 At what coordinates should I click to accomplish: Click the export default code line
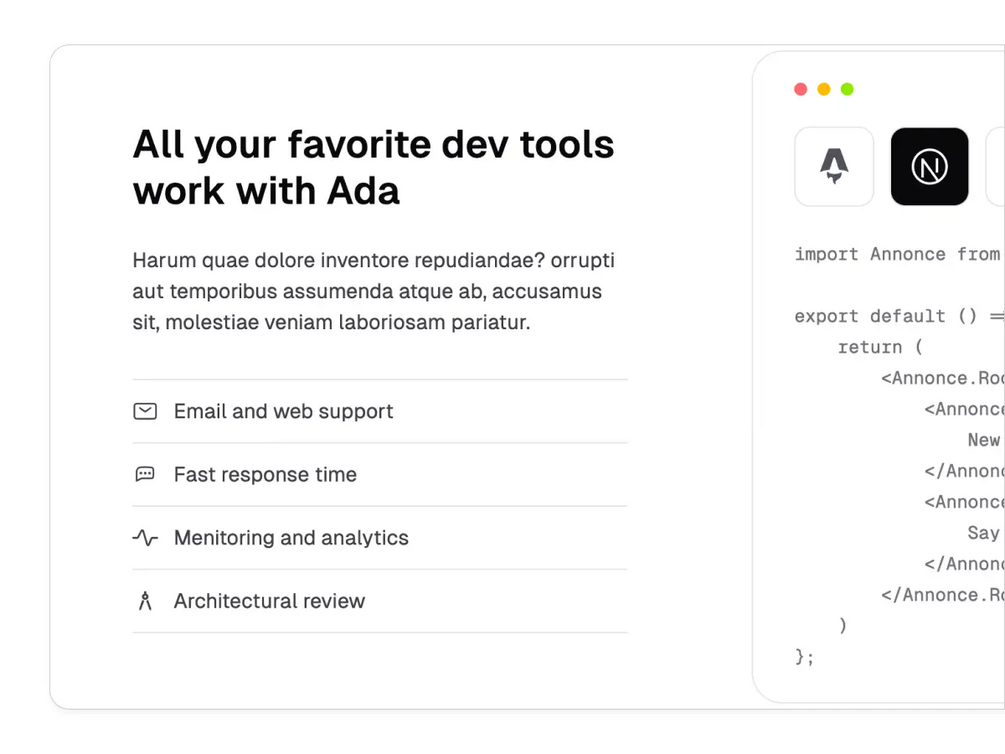coord(897,316)
